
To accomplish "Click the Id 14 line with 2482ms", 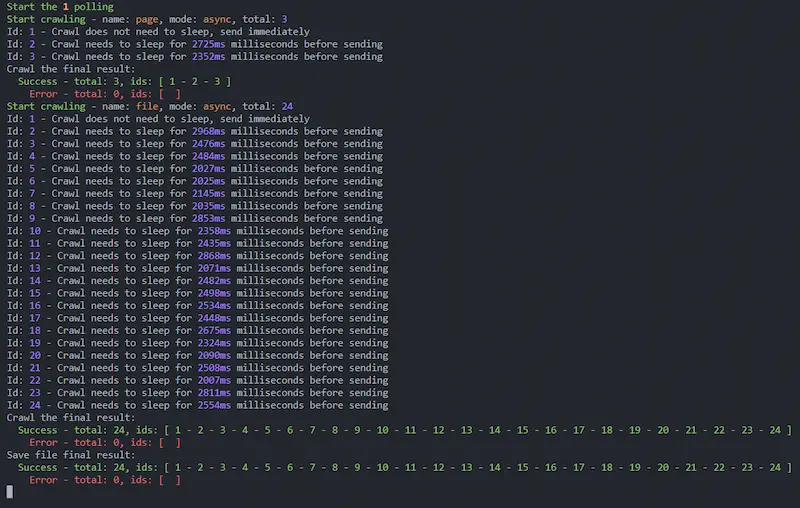I will (x=197, y=281).
